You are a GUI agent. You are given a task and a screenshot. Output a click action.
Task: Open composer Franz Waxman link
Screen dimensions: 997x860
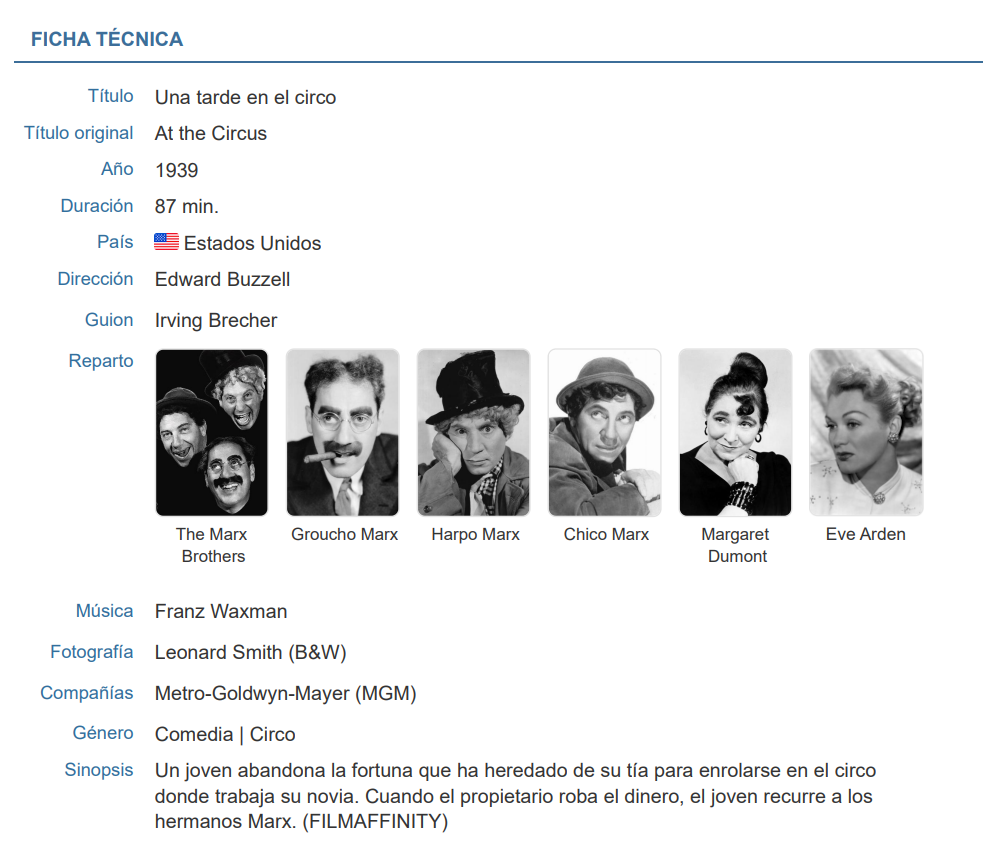[x=221, y=611]
